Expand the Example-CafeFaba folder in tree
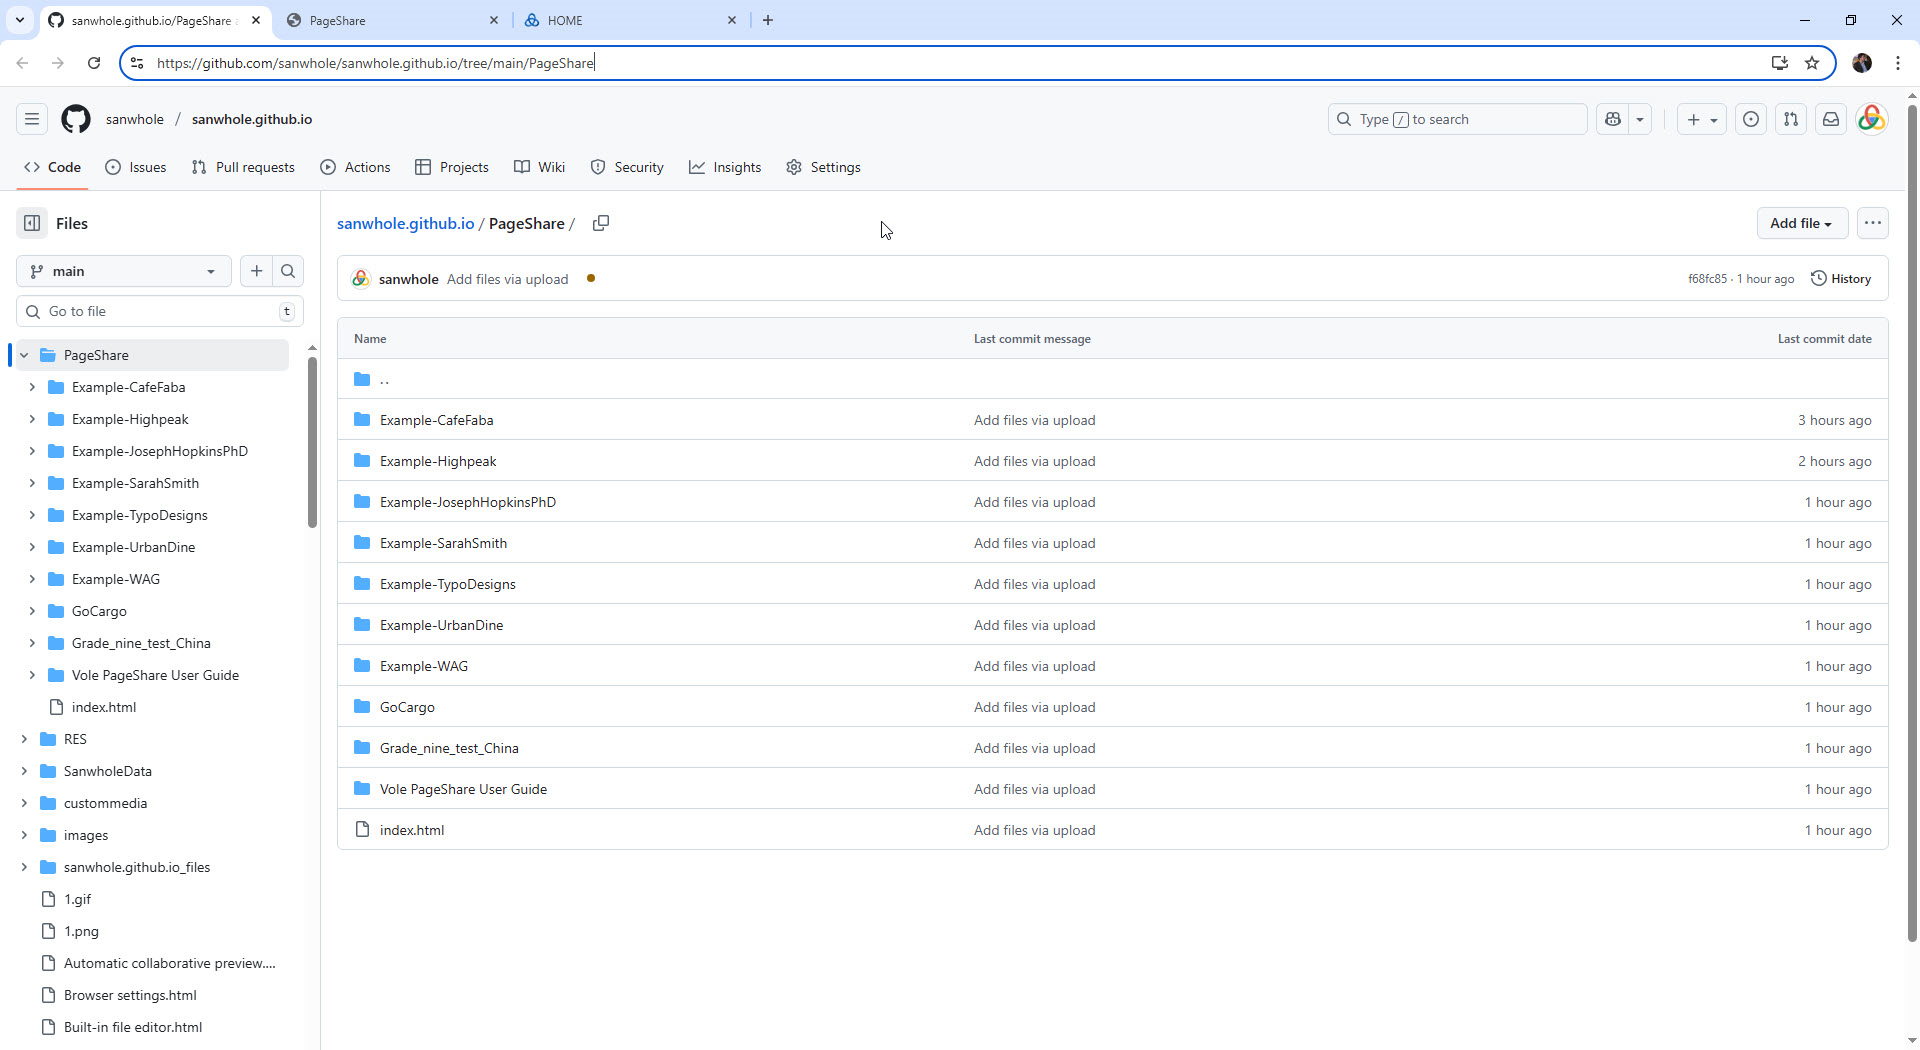This screenshot has width=1920, height=1050. pos(32,387)
